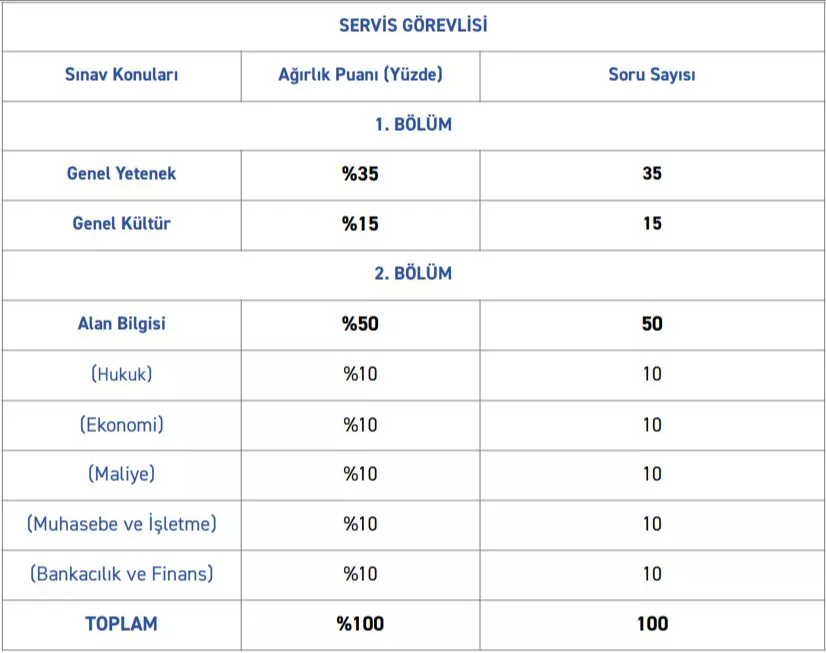
Task: Select the 1. BÖLÜM section row
Action: point(413,125)
